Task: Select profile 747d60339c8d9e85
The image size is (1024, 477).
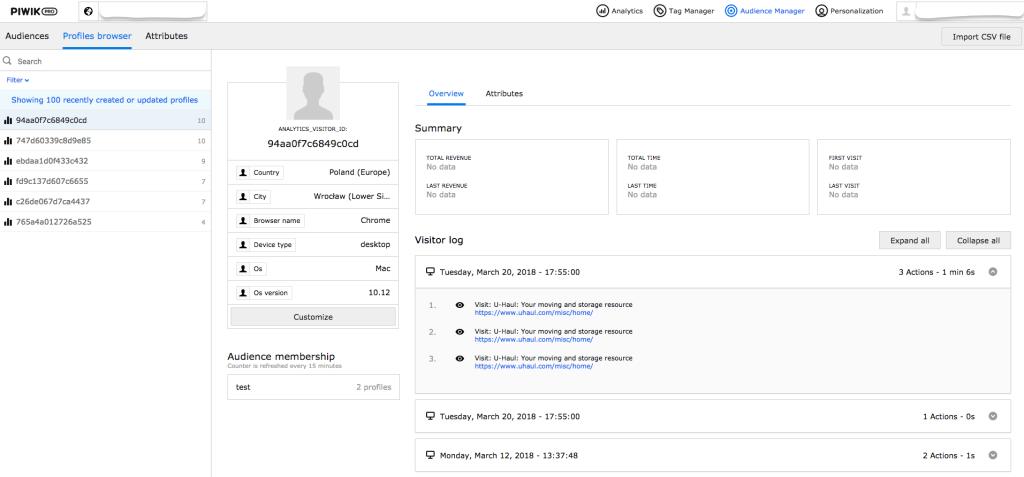Action: [x=105, y=140]
